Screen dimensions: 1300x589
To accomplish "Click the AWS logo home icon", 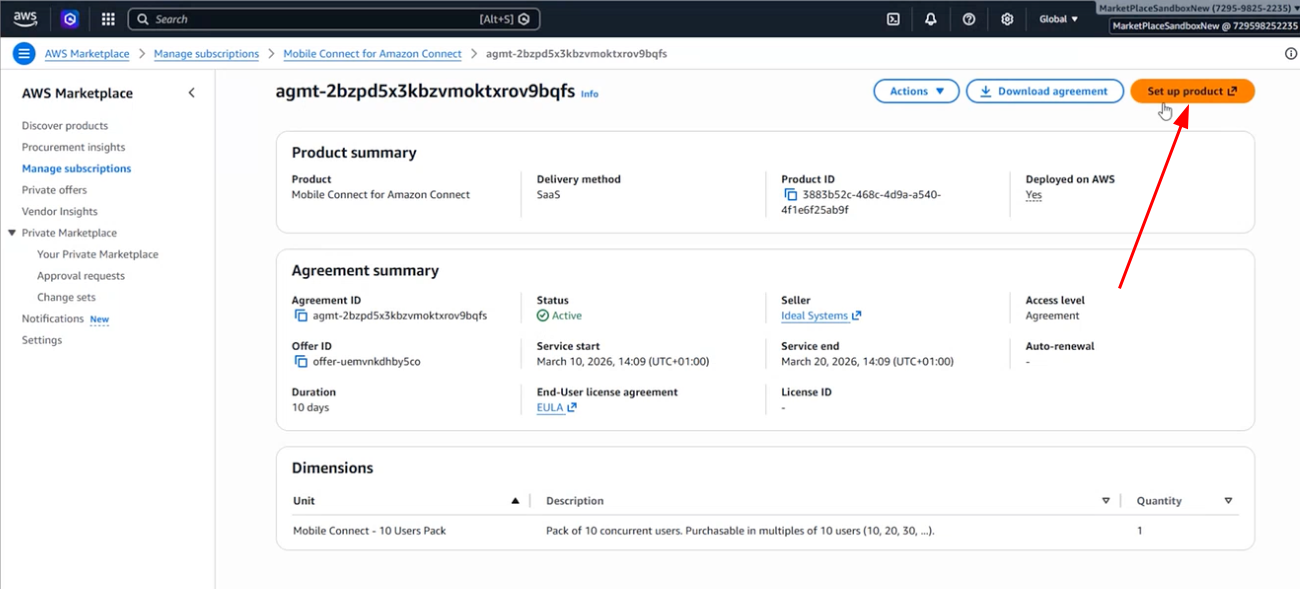I will (25, 18).
